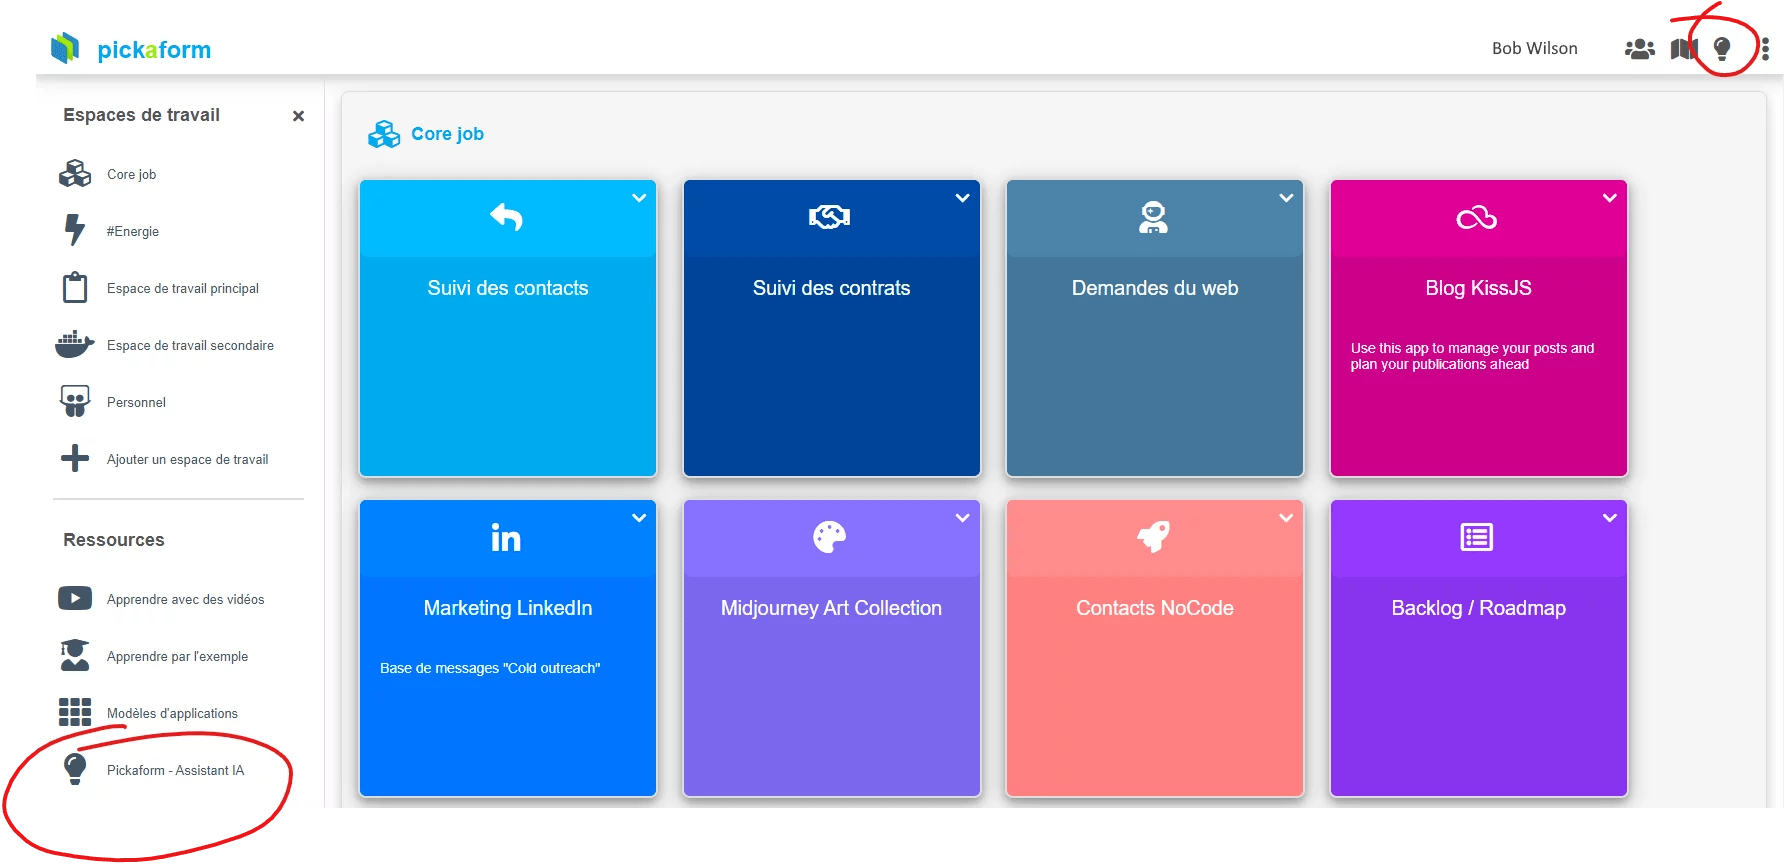Screen dimensions: 1784x864
Task: Expand the Suivi des contrats card chevron
Action: (x=962, y=198)
